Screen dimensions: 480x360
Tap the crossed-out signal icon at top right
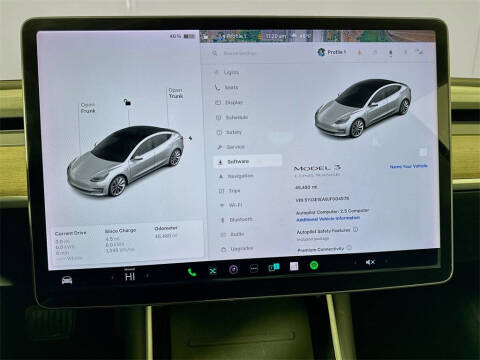(419, 52)
